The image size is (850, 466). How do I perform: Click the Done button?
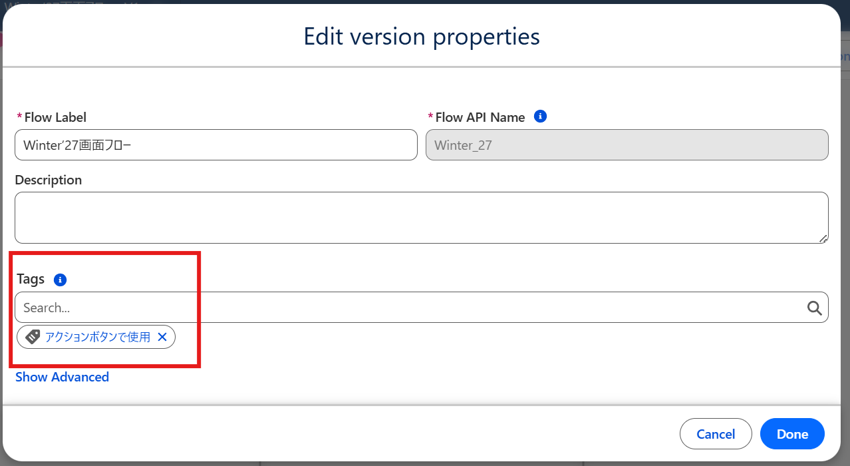(x=792, y=434)
